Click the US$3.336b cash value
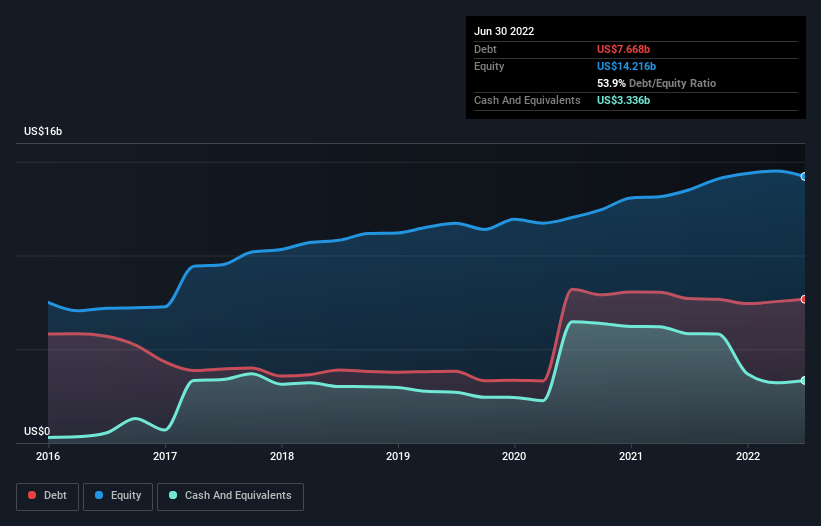This screenshot has width=821, height=526. coord(623,100)
